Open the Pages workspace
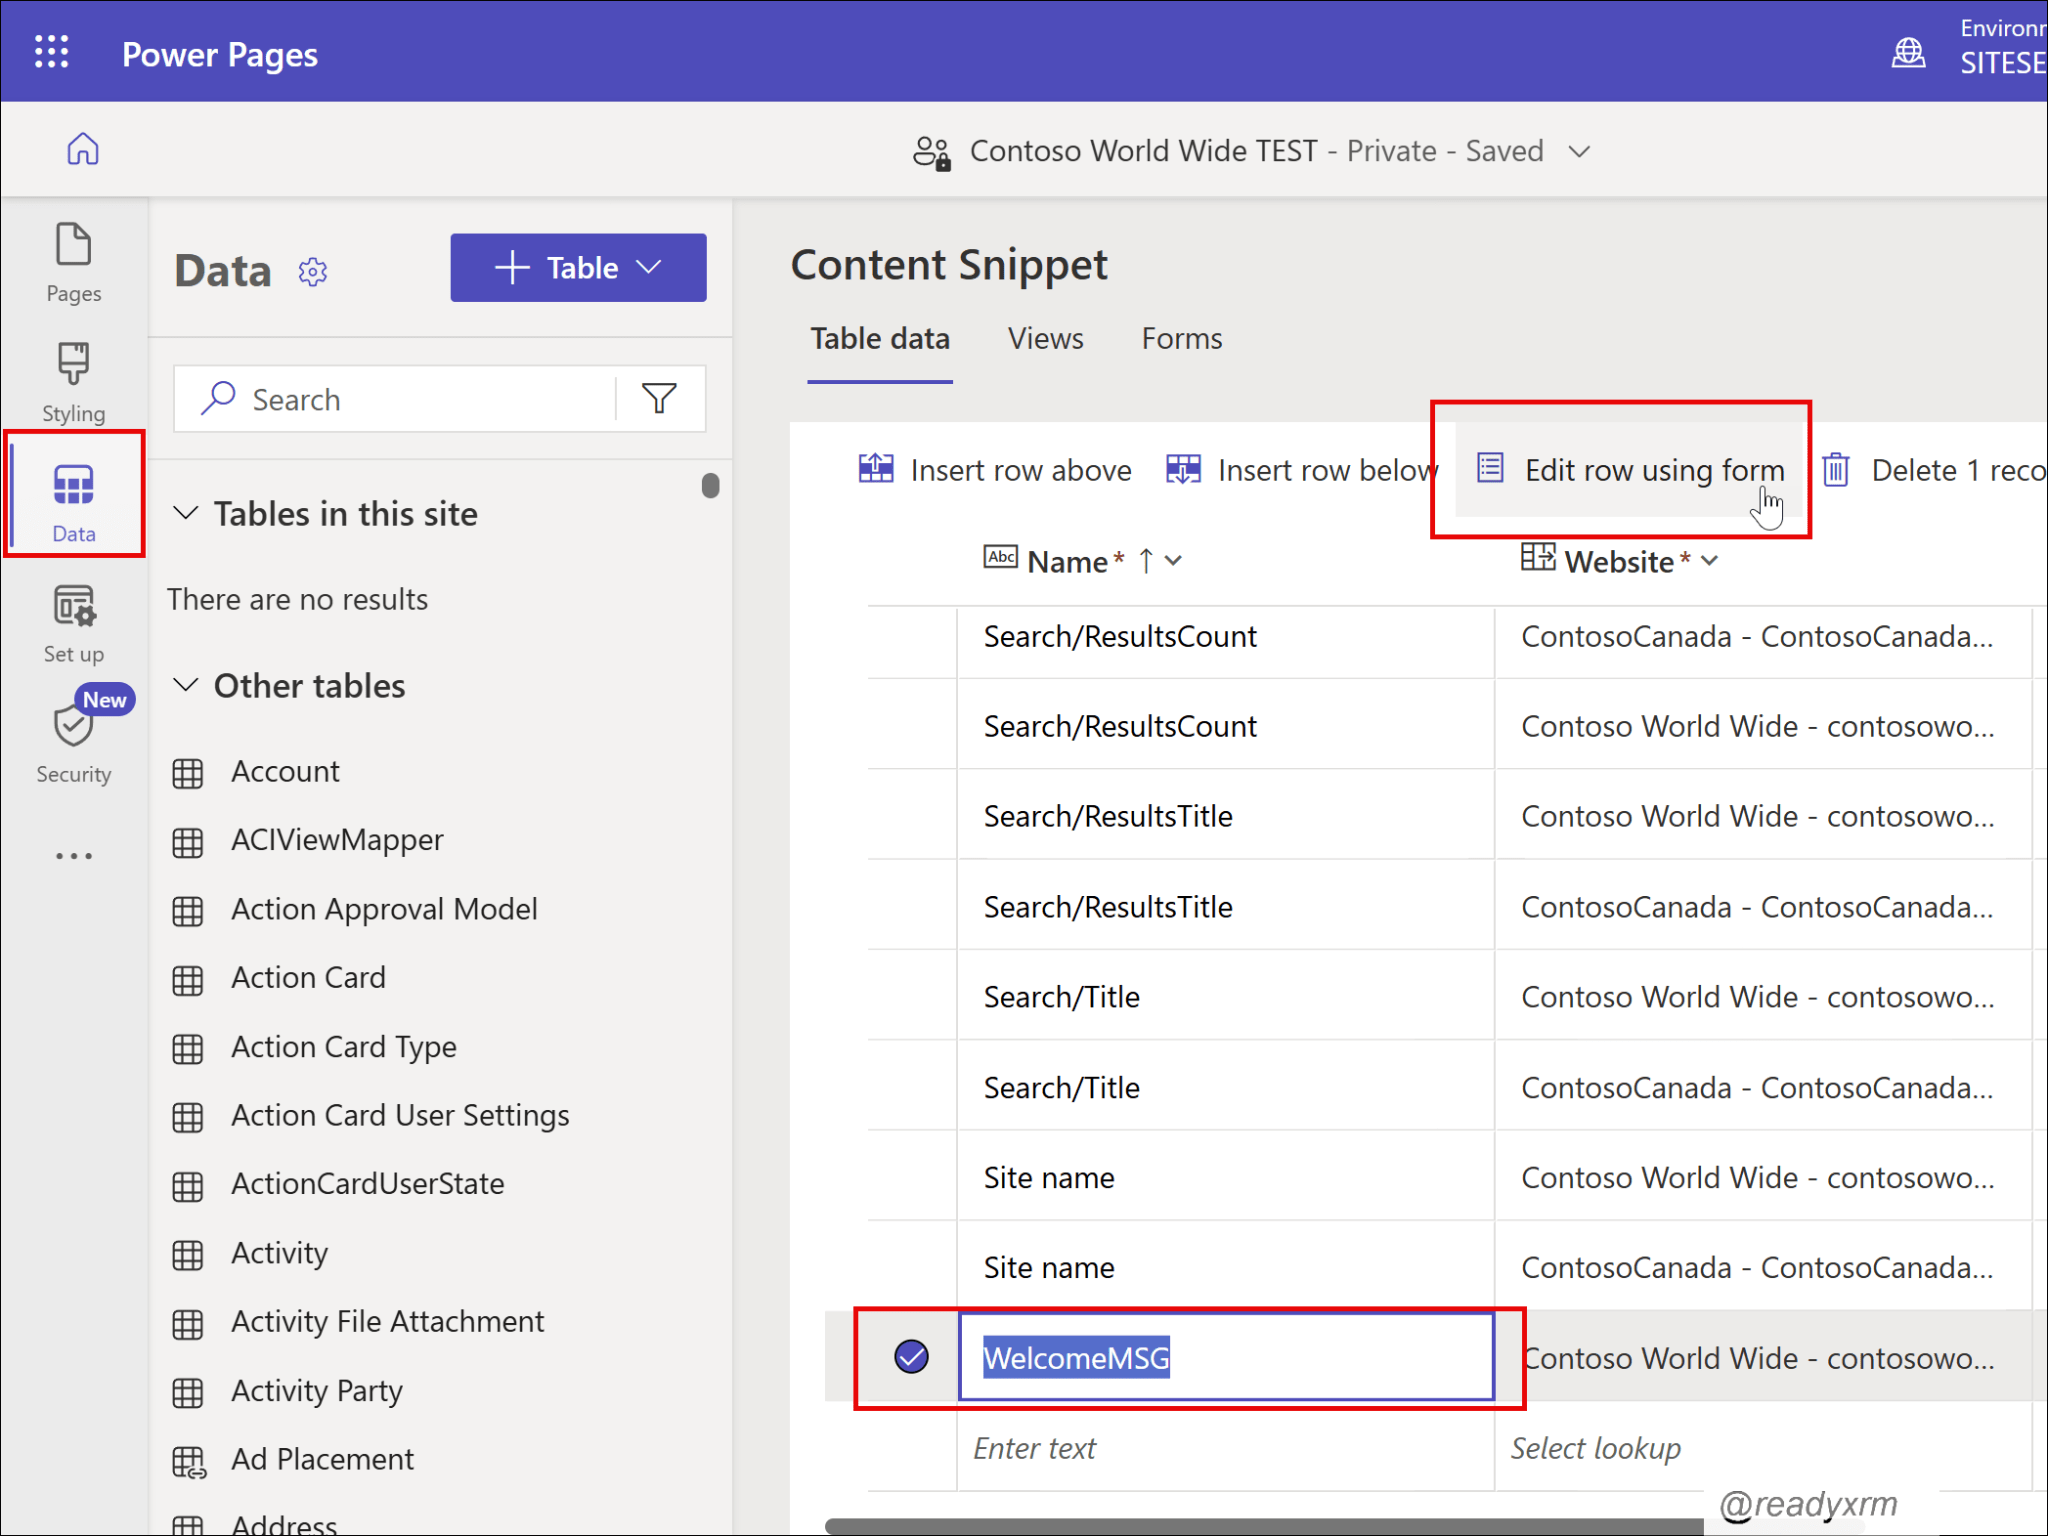The width and height of the screenshot is (2048, 1536). coord(74,263)
